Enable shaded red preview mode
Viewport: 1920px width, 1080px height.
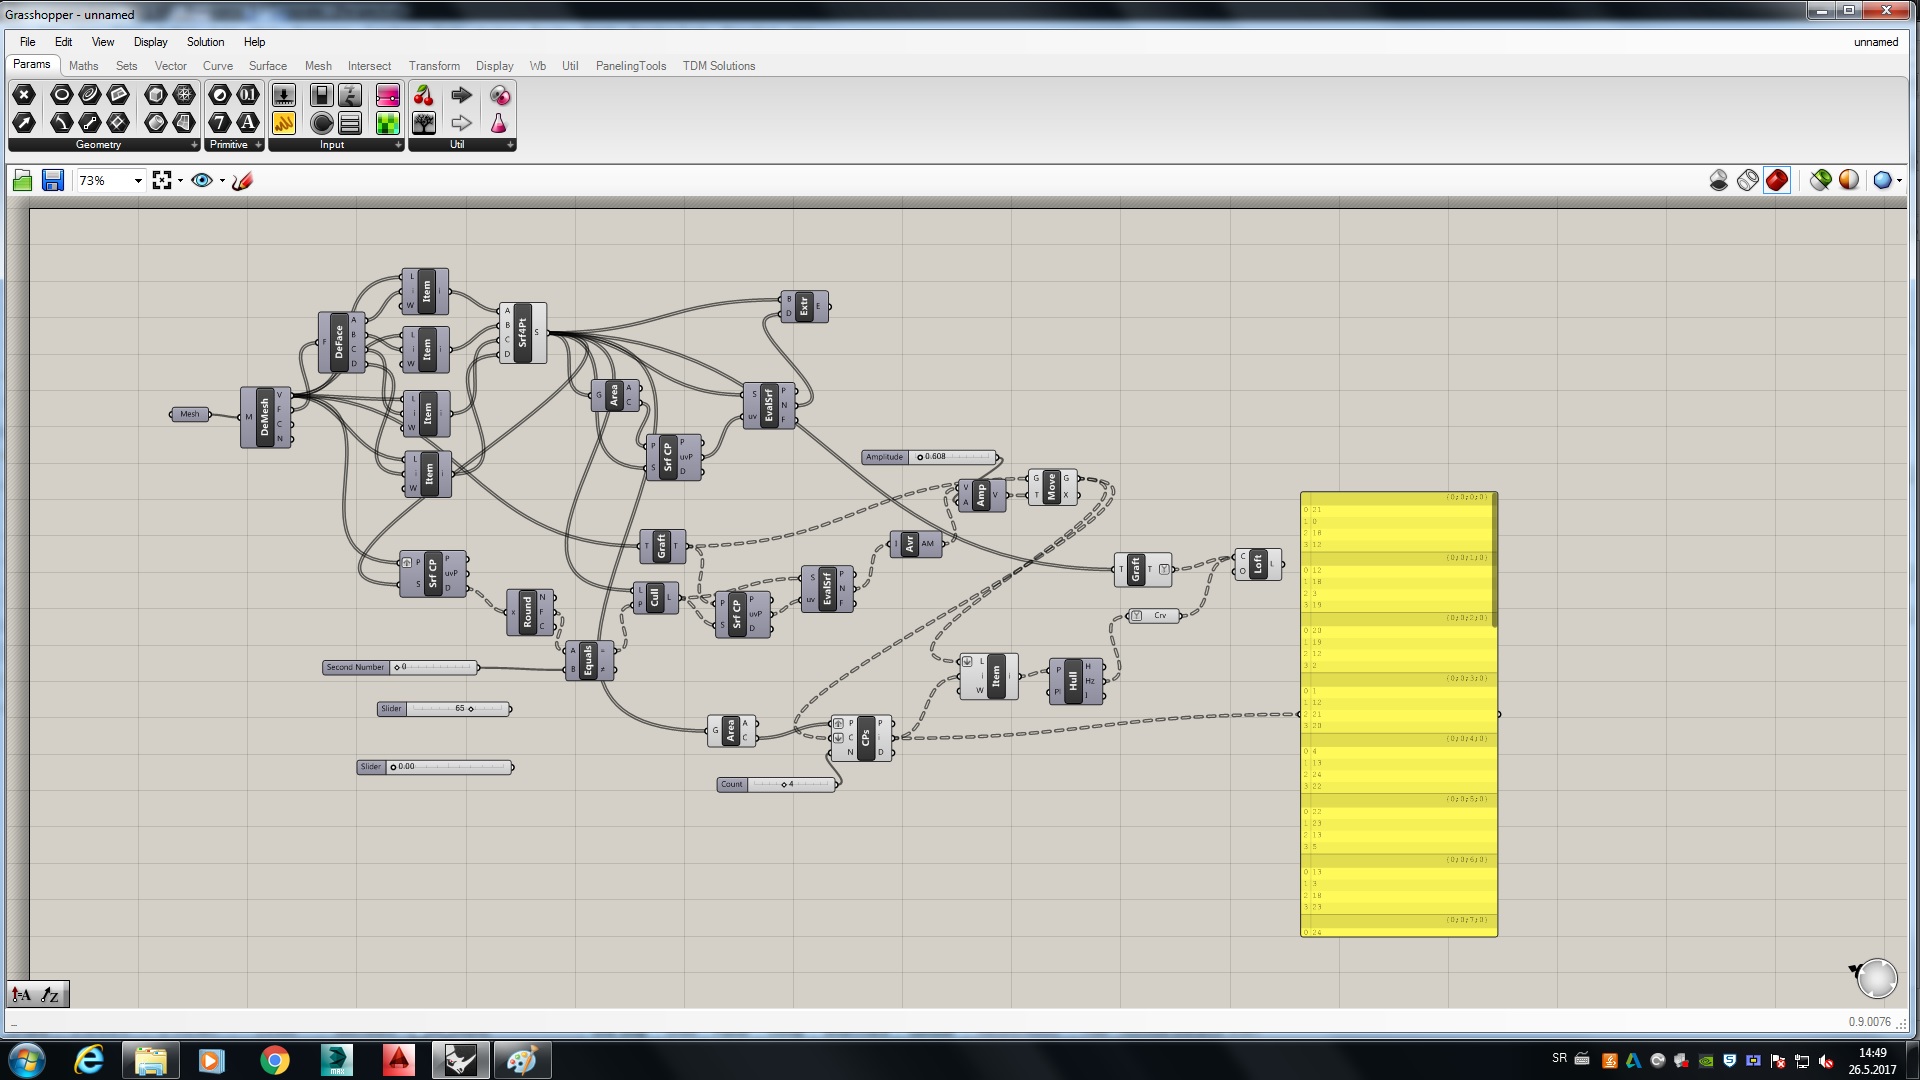tap(1777, 180)
